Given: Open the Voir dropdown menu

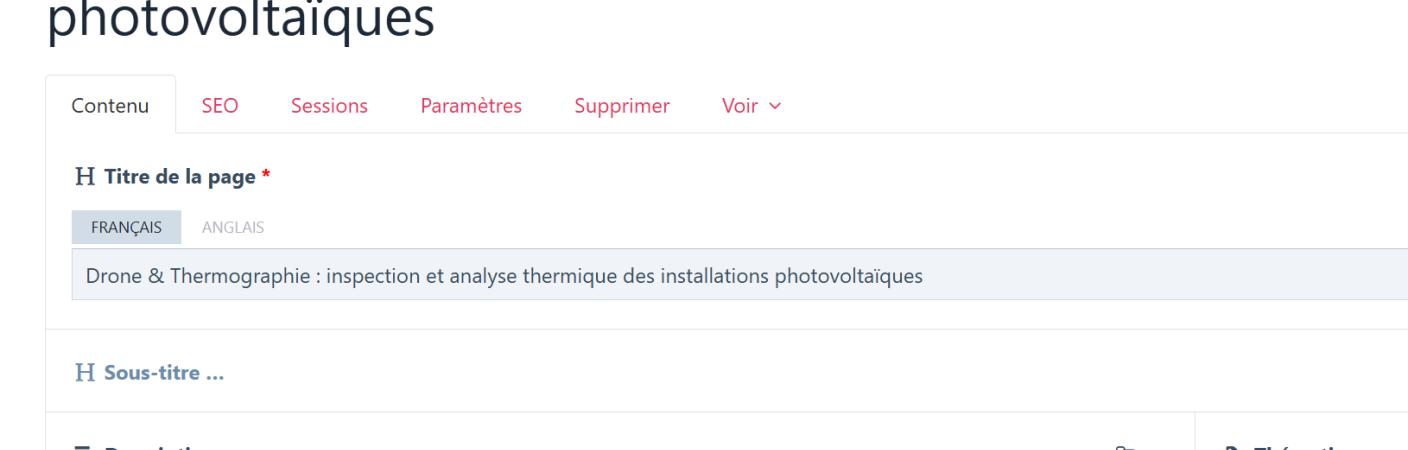Looking at the screenshot, I should tap(740, 106).
